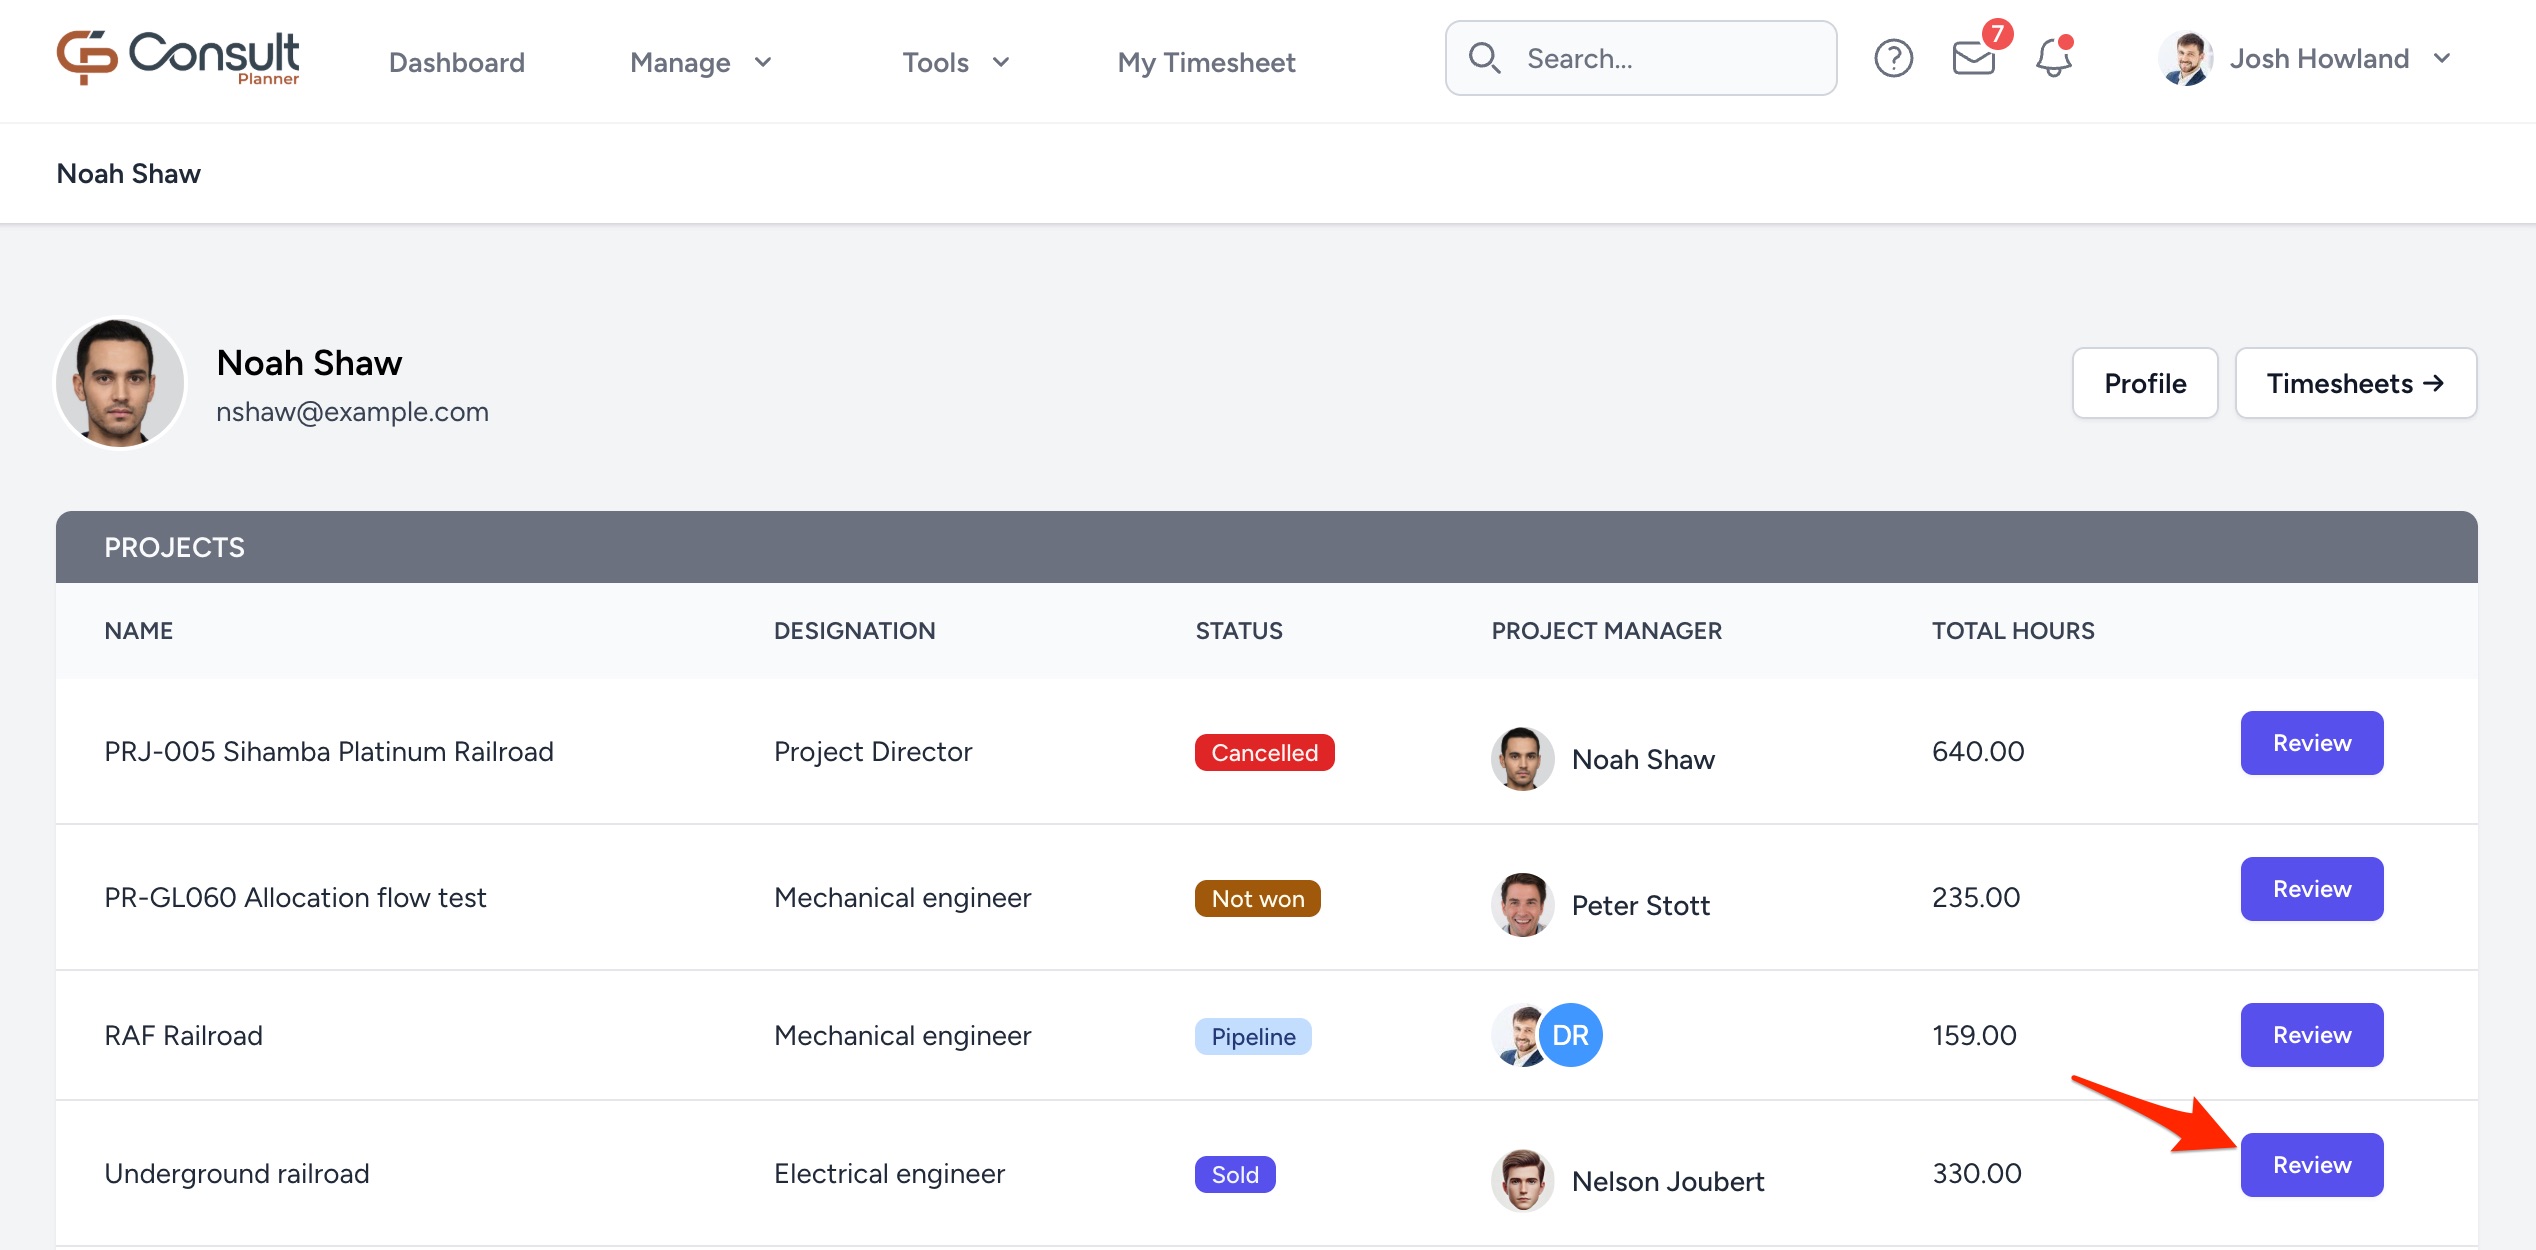This screenshot has height=1250, width=2536.
Task: Click the Consult Planner logo
Action: (178, 58)
